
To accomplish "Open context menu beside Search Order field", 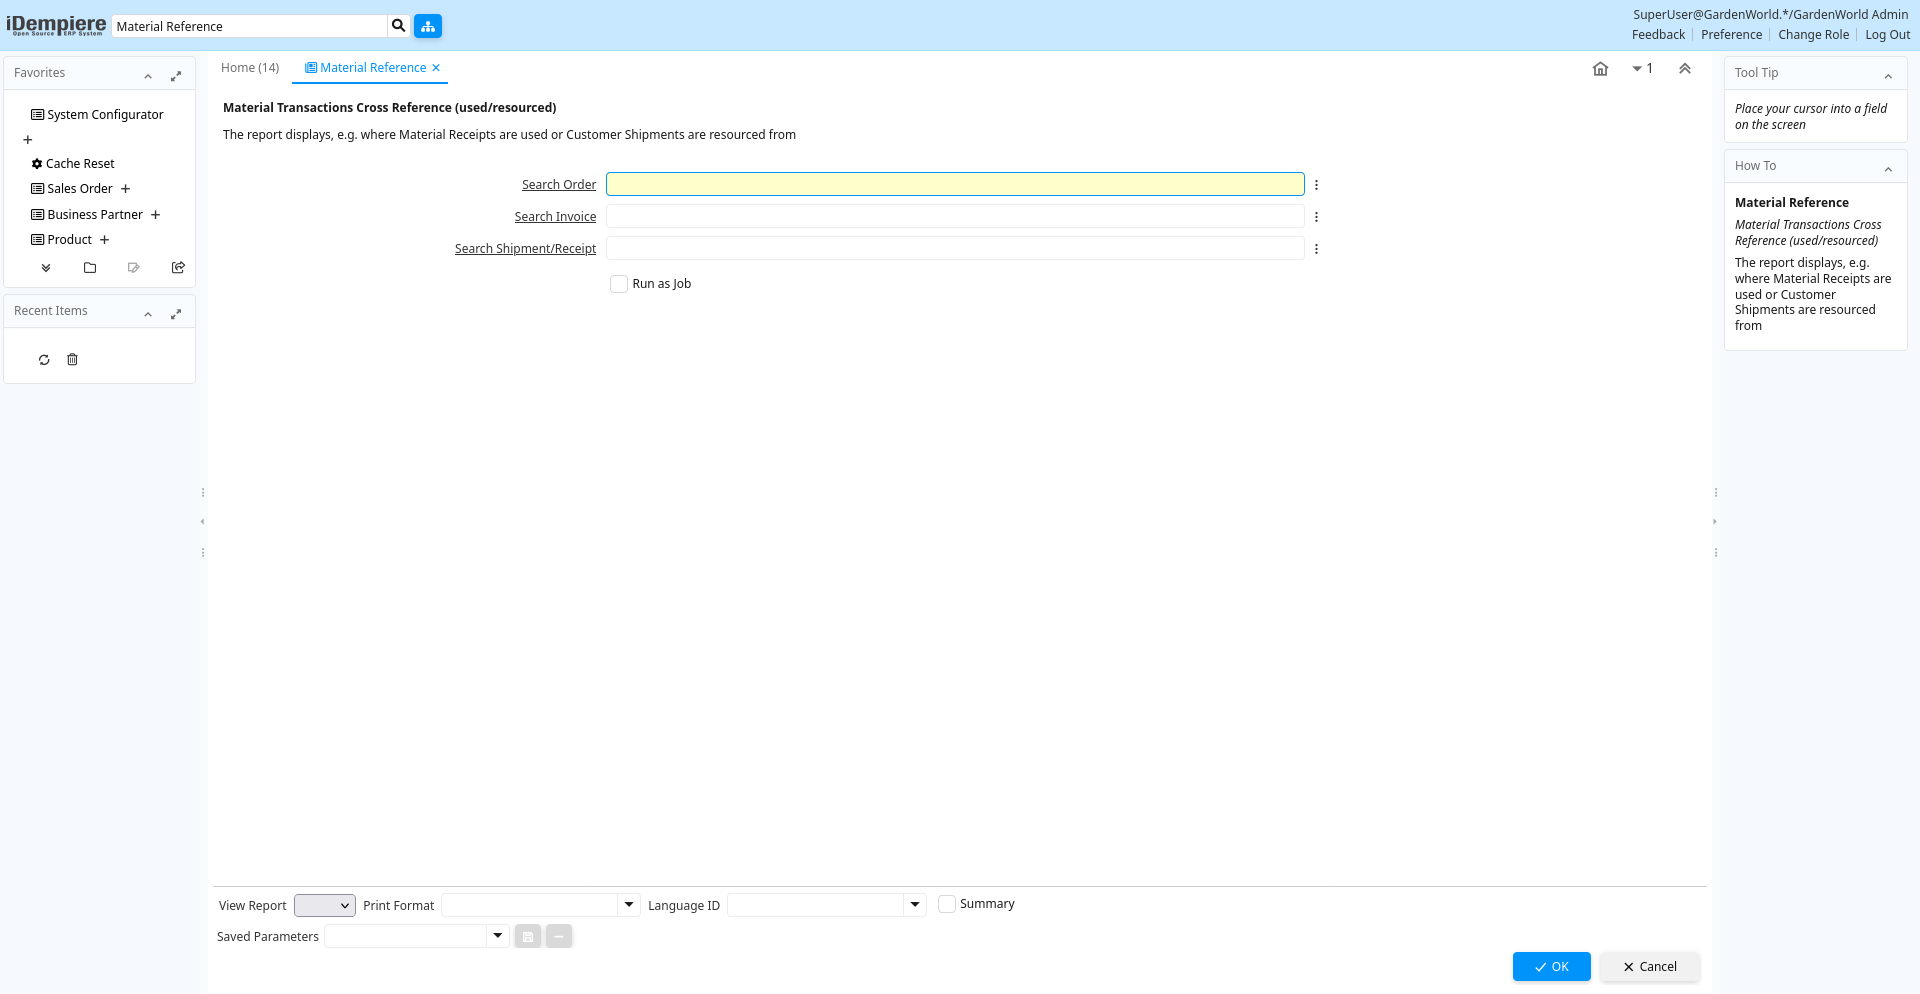I will point(1316,185).
